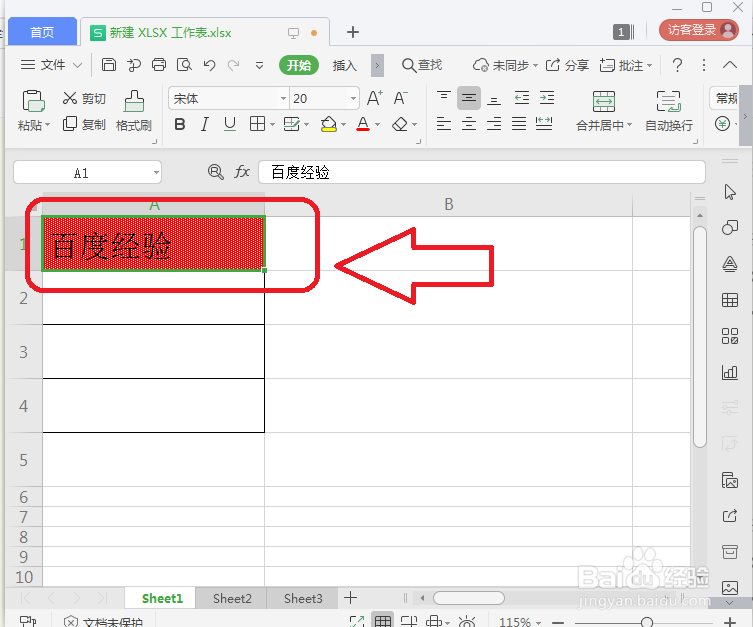Expand fill color dropdown arrow
The image size is (753, 627).
click(343, 125)
